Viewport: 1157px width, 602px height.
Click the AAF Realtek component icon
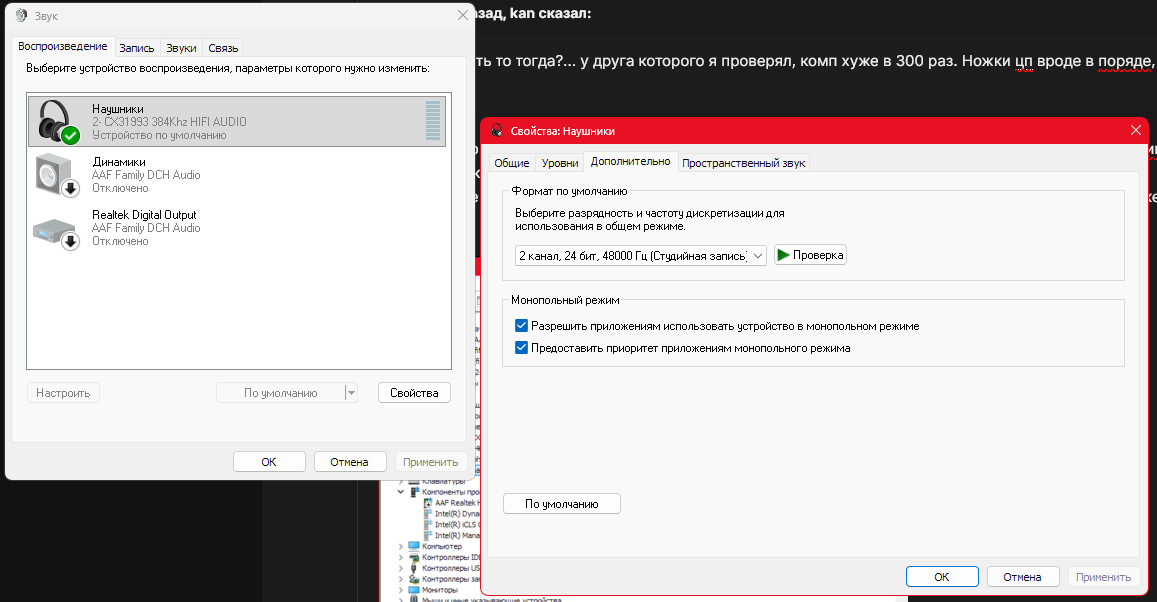[428, 503]
